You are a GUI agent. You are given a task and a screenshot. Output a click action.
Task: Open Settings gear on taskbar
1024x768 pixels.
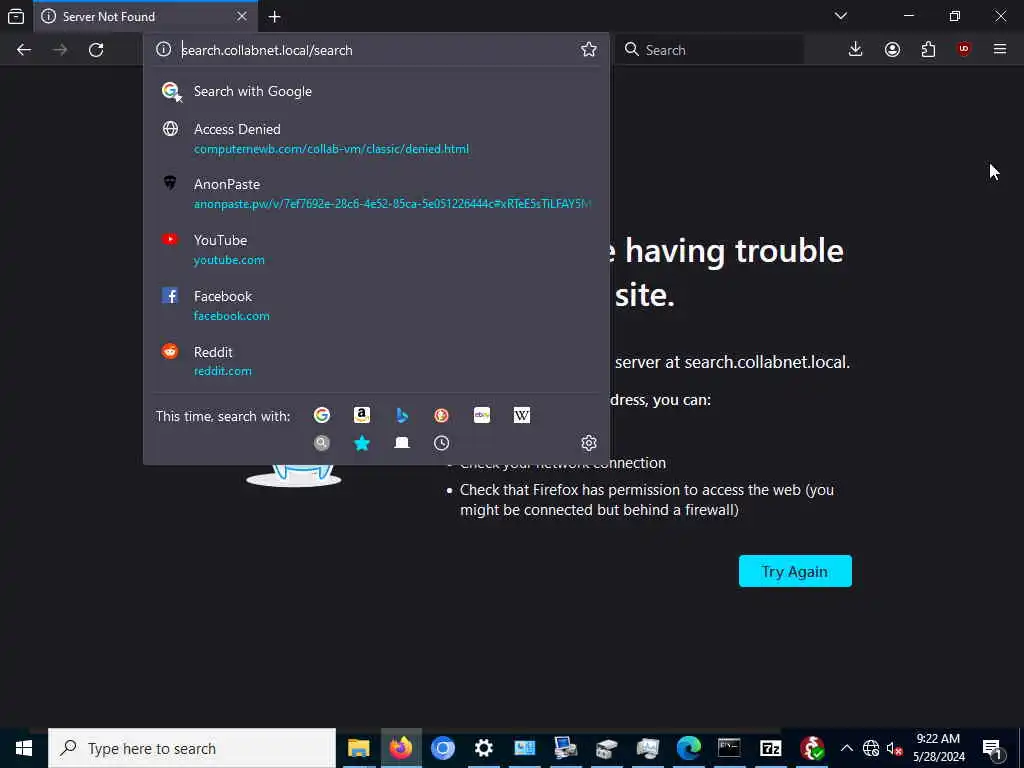point(483,748)
